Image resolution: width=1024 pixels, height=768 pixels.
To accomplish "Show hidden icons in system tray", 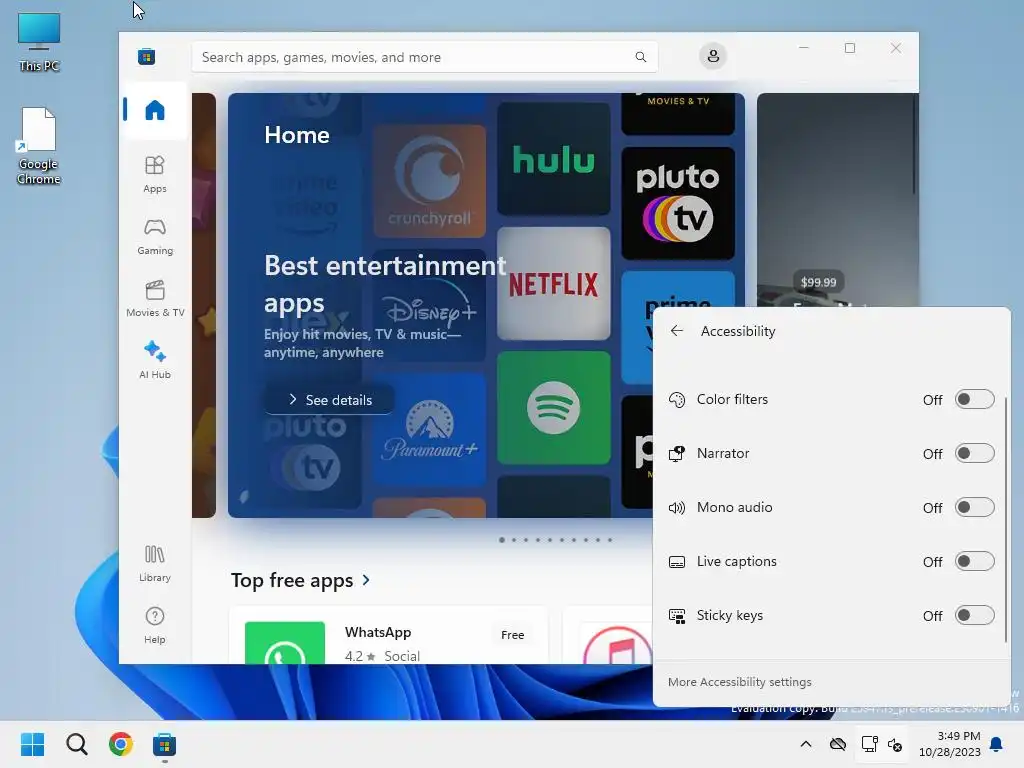I will [806, 744].
